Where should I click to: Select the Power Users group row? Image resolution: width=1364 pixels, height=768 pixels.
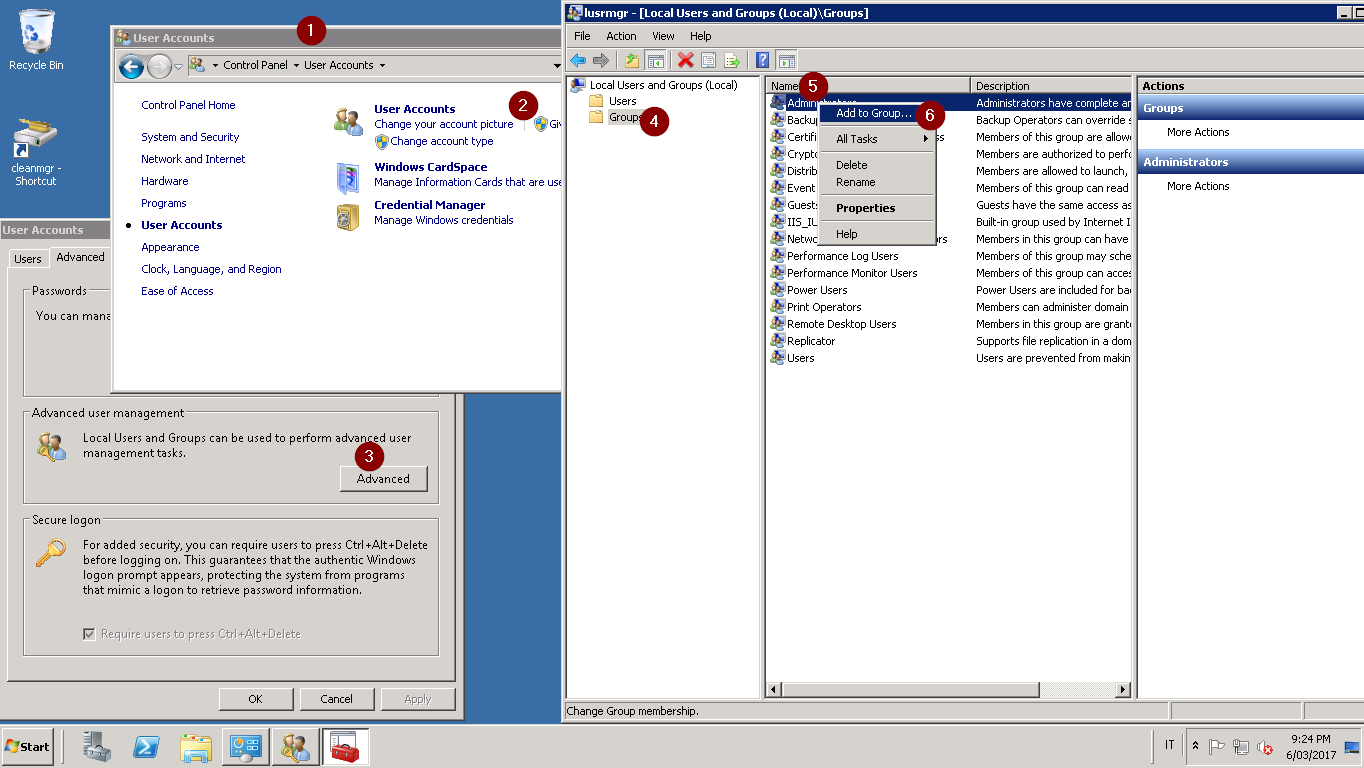pyautogui.click(x=816, y=290)
